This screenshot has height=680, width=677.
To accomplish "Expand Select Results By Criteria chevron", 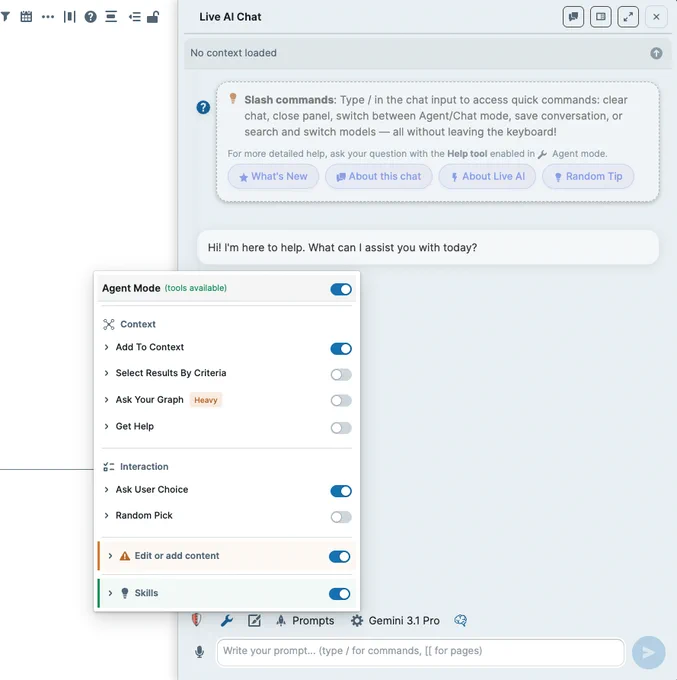I will point(106,373).
